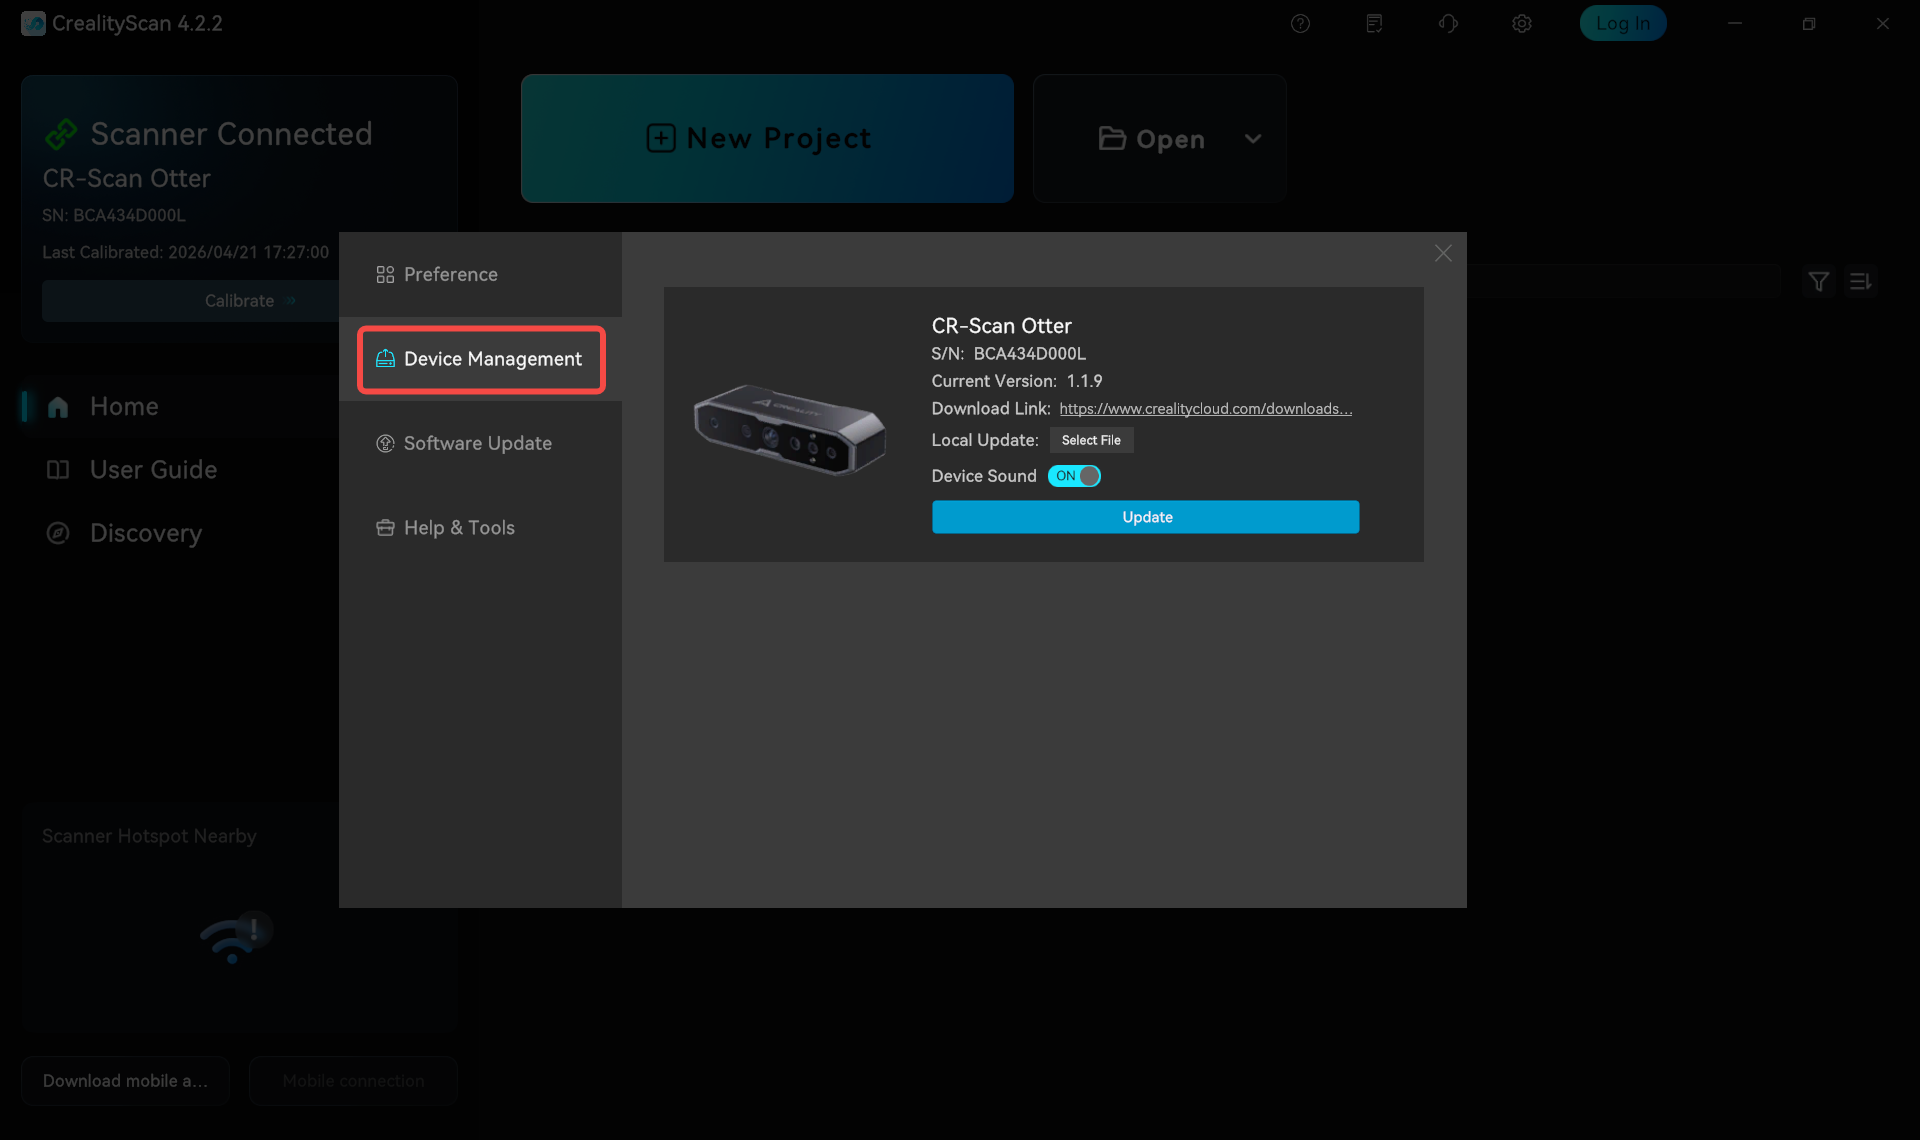Click the Log In button

pyautogui.click(x=1622, y=23)
